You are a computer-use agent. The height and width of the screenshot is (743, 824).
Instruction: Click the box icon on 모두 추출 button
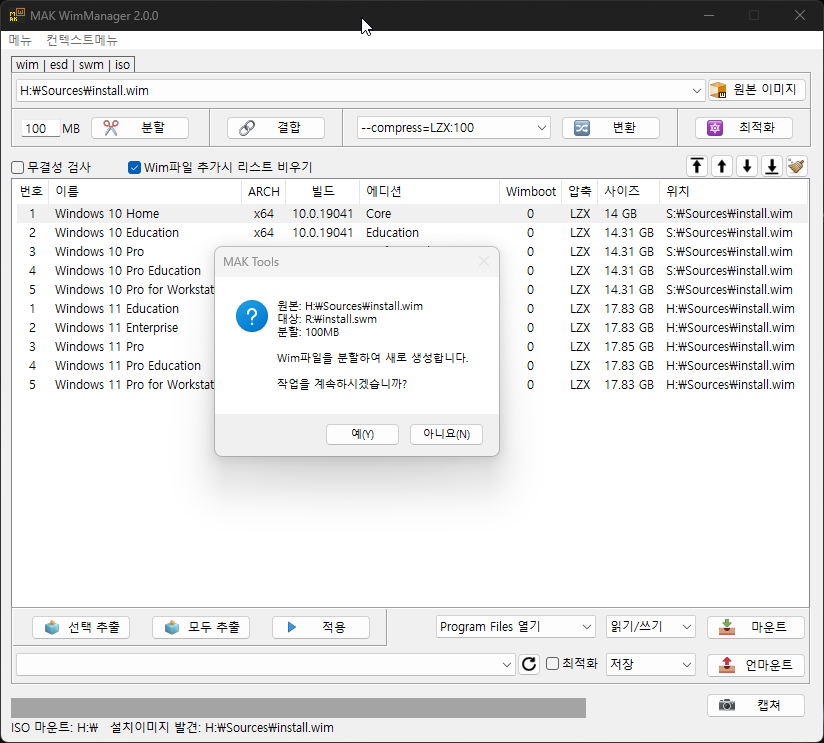[172, 627]
